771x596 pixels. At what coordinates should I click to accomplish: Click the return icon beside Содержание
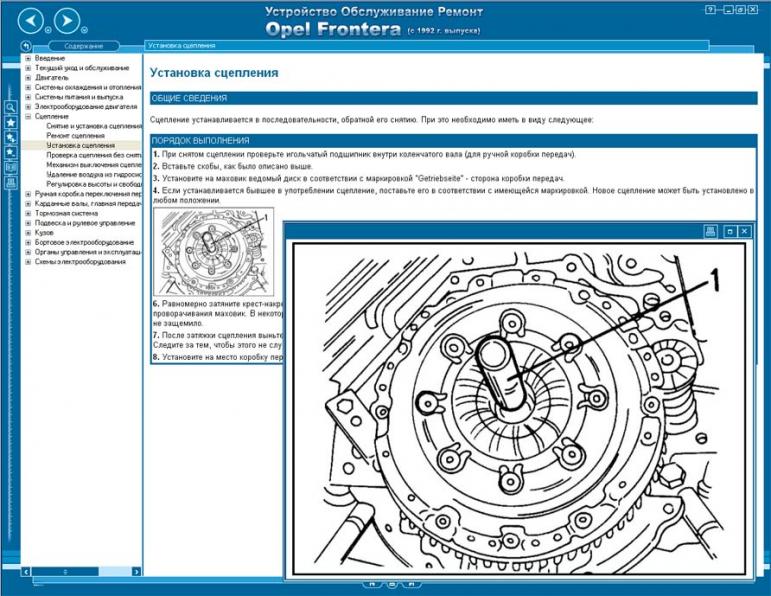coord(26,46)
